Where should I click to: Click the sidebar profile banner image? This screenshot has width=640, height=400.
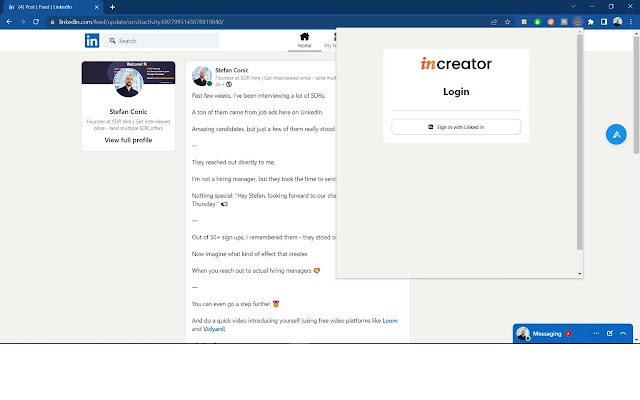pyautogui.click(x=128, y=73)
